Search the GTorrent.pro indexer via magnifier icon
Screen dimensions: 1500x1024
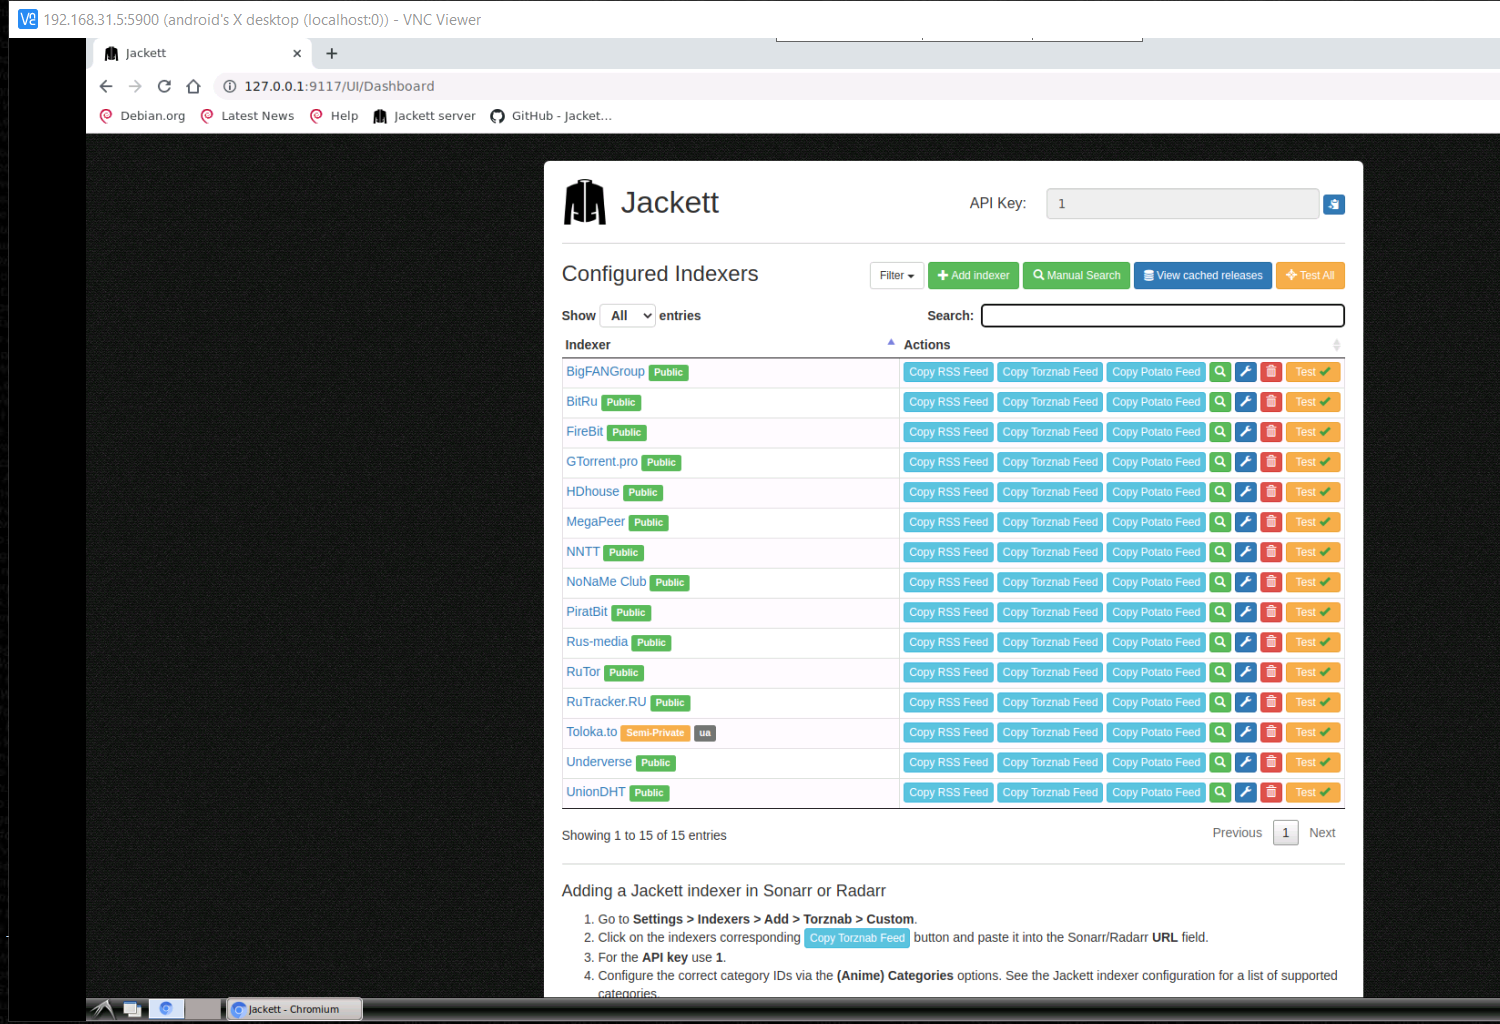(1220, 462)
